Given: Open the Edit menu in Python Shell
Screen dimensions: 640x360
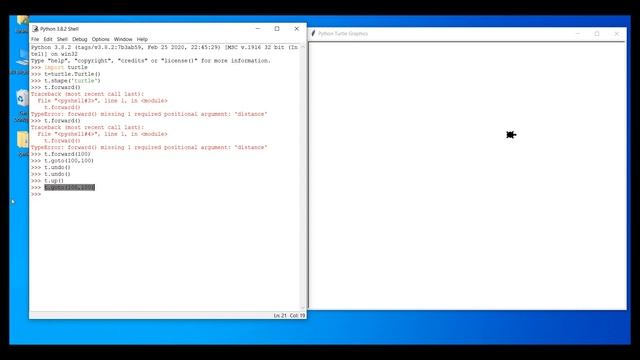Looking at the screenshot, I should [48, 39].
